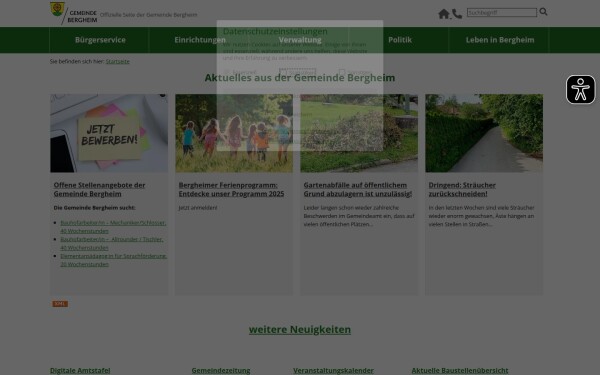
Task: Focus the Suchbegriff search field
Action: [502, 13]
